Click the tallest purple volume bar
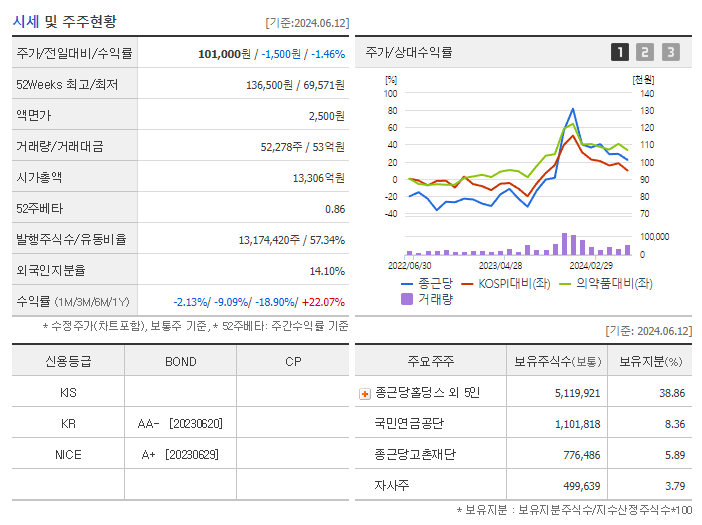The width and height of the screenshot is (702, 525). (x=565, y=244)
